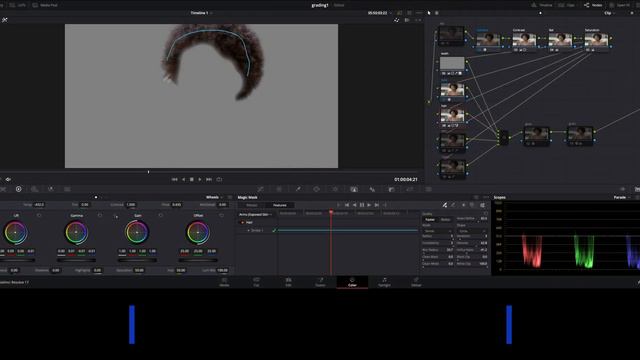This screenshot has width=640, height=360.
Task: Open the viewer timecode dropdown
Action: [379, 13]
